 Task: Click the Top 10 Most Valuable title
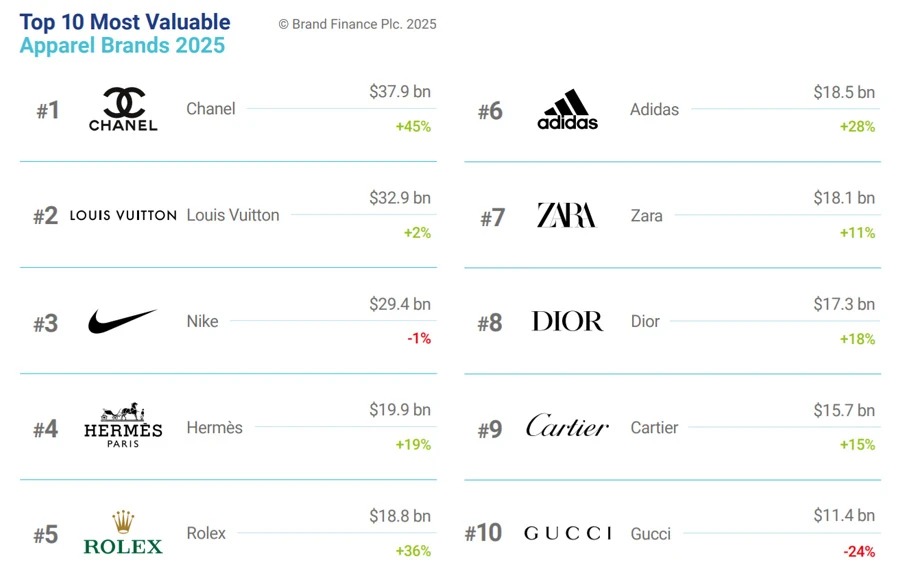(125, 22)
